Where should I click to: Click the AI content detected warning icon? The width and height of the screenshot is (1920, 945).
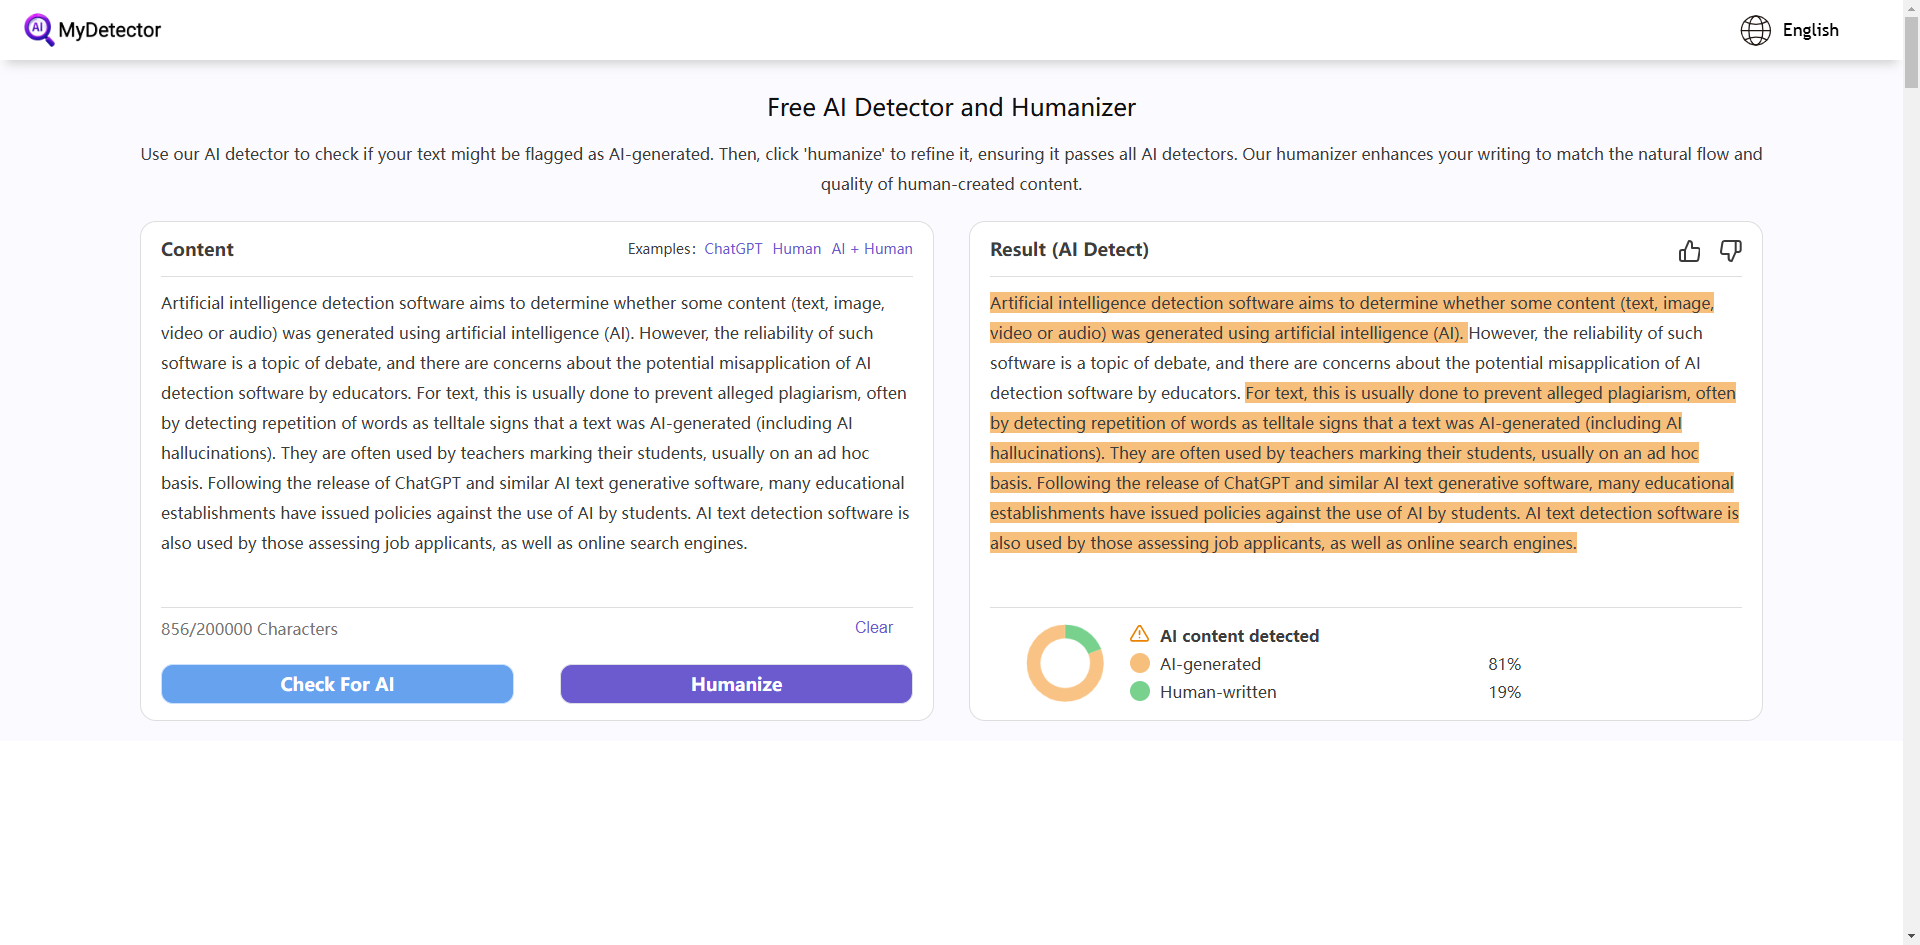(1139, 634)
